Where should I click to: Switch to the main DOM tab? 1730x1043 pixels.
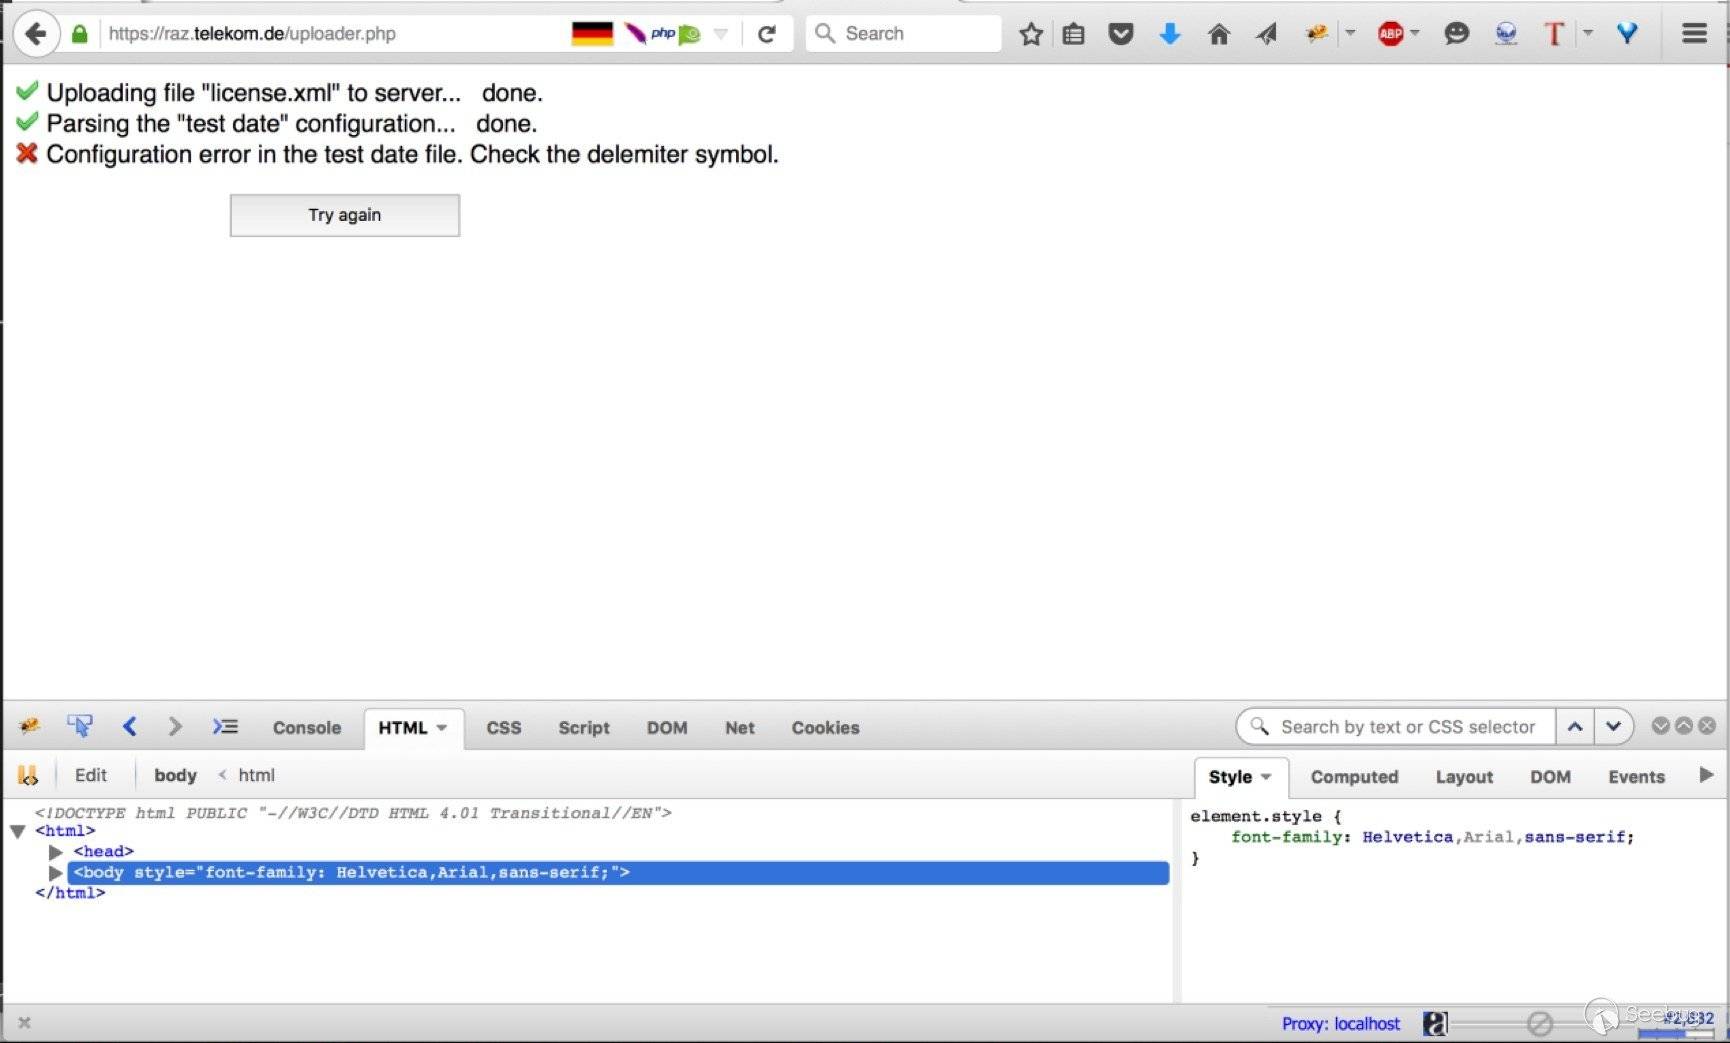pos(667,728)
